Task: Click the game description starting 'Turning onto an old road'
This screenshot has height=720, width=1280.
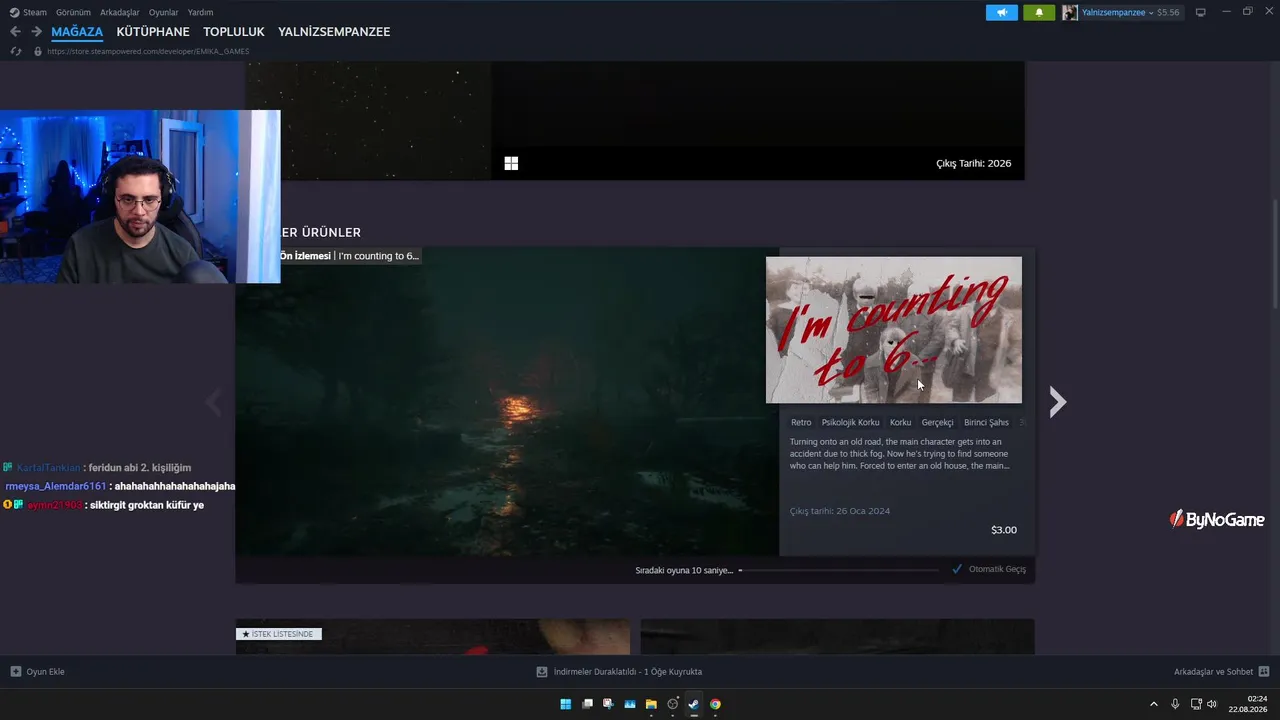Action: [900, 454]
